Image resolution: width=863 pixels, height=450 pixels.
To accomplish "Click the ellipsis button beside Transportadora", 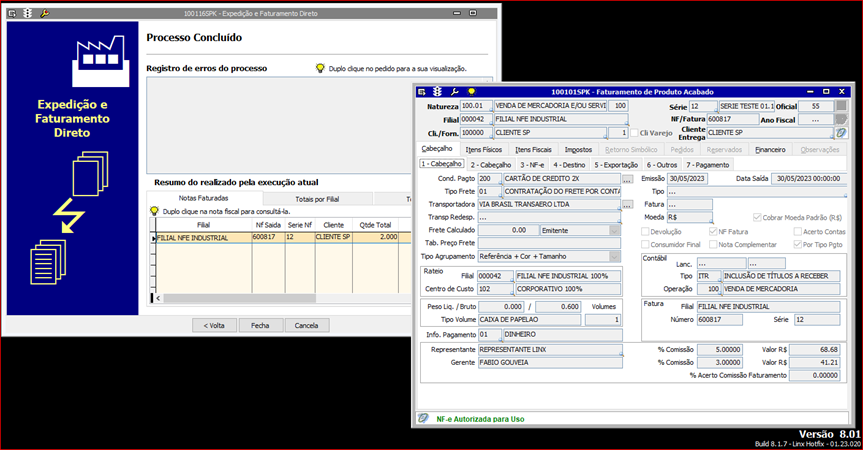I will [x=627, y=204].
